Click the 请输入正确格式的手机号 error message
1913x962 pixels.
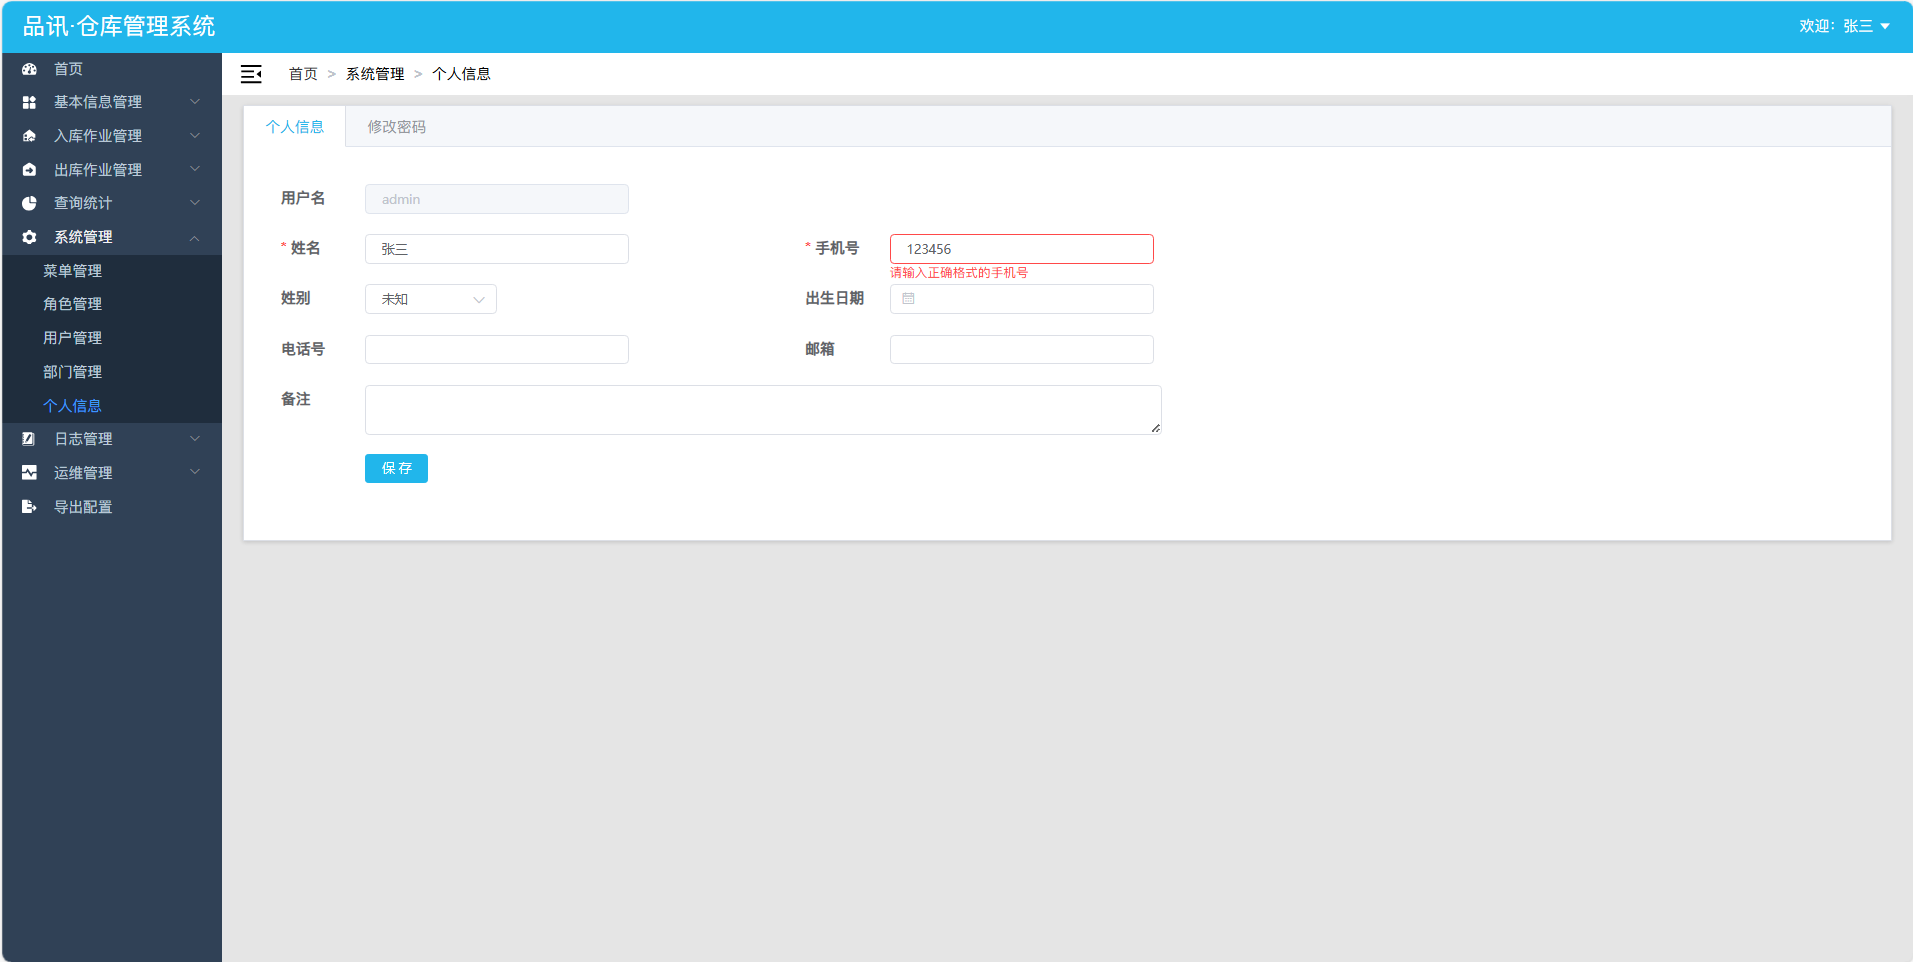(x=959, y=273)
